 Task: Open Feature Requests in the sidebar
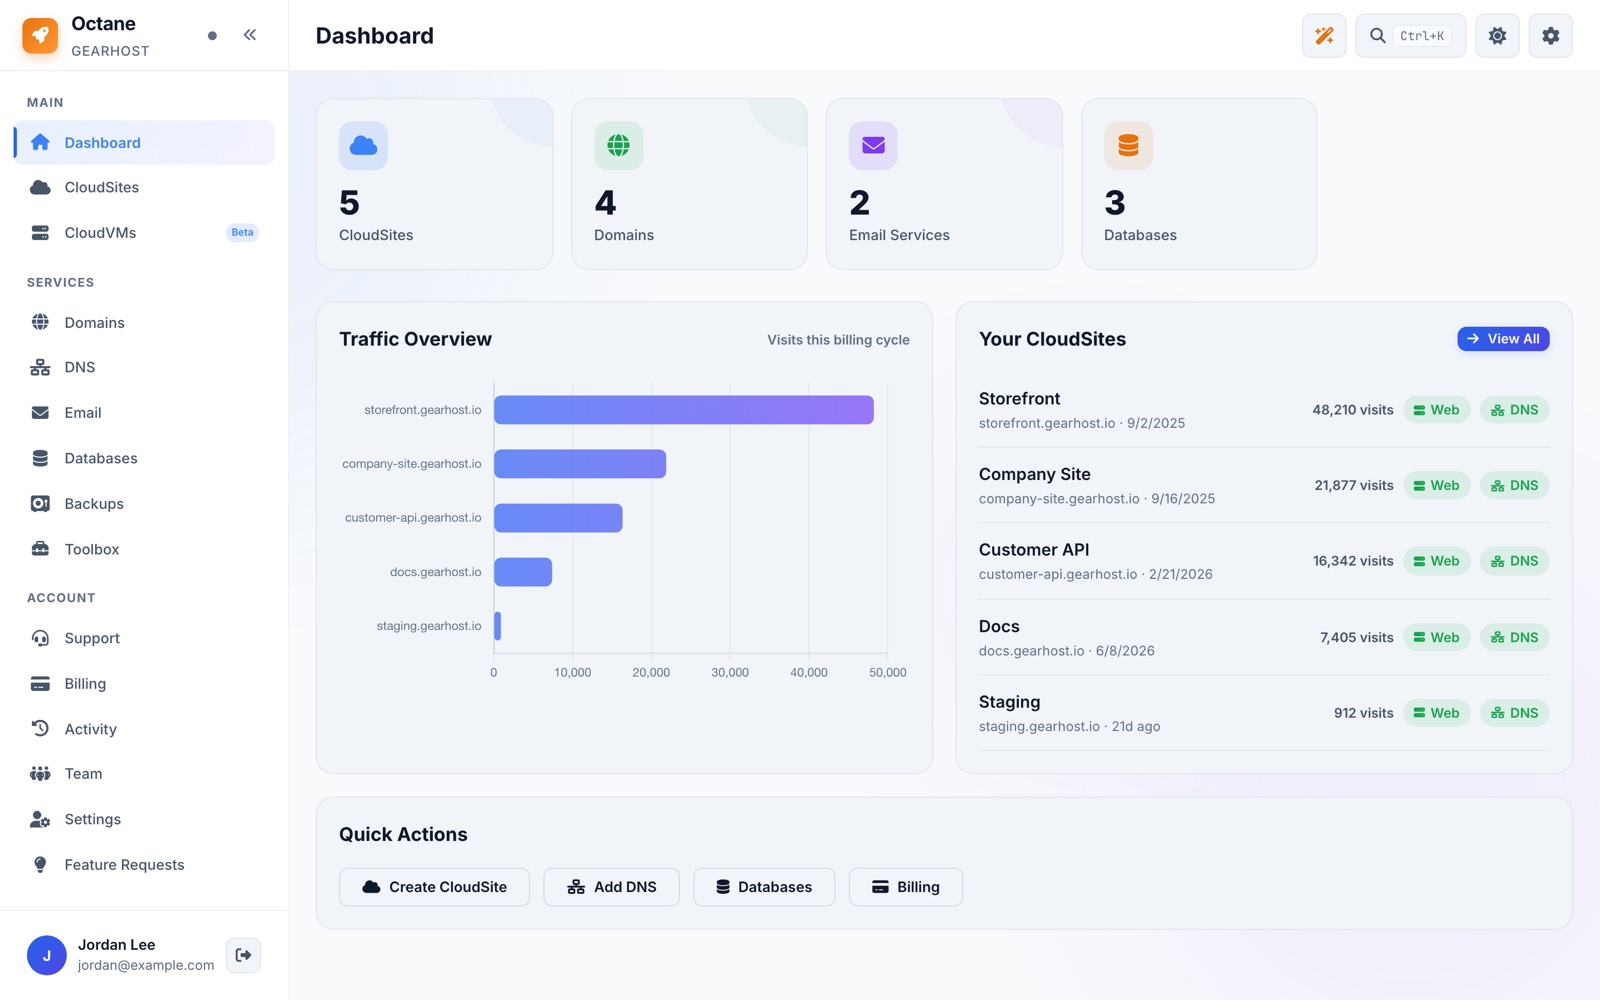(144, 865)
